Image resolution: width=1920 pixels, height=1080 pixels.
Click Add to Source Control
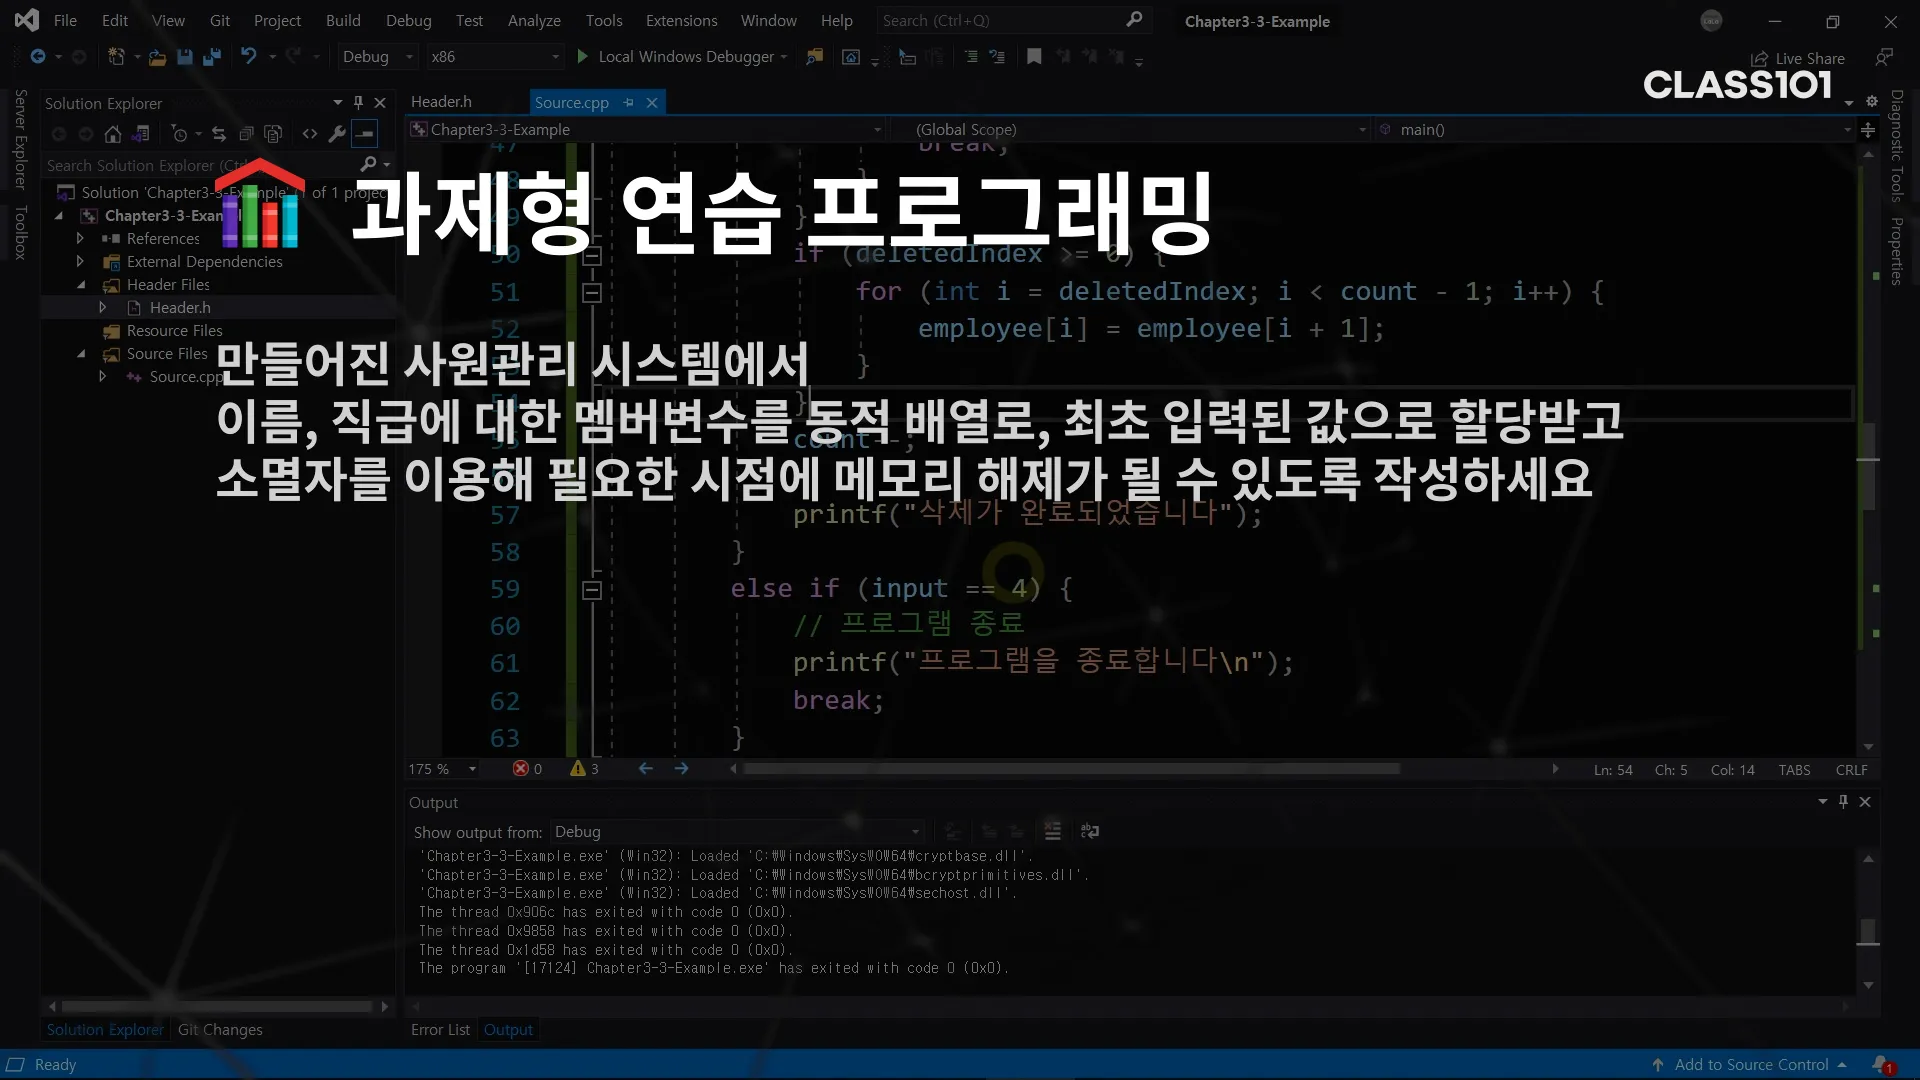[x=1750, y=1064]
